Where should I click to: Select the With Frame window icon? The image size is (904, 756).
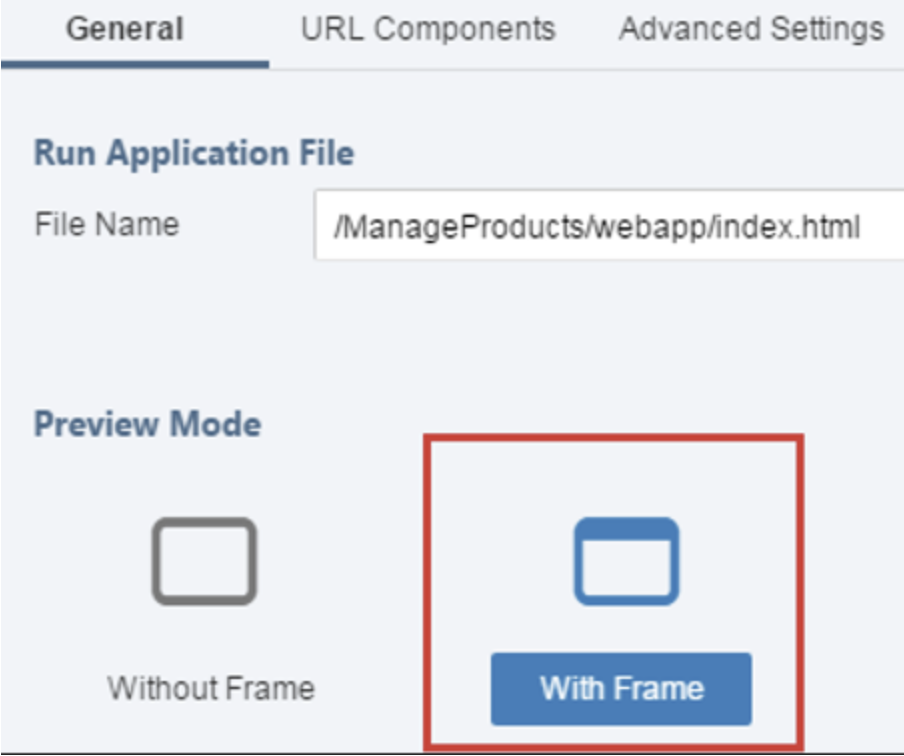[626, 561]
